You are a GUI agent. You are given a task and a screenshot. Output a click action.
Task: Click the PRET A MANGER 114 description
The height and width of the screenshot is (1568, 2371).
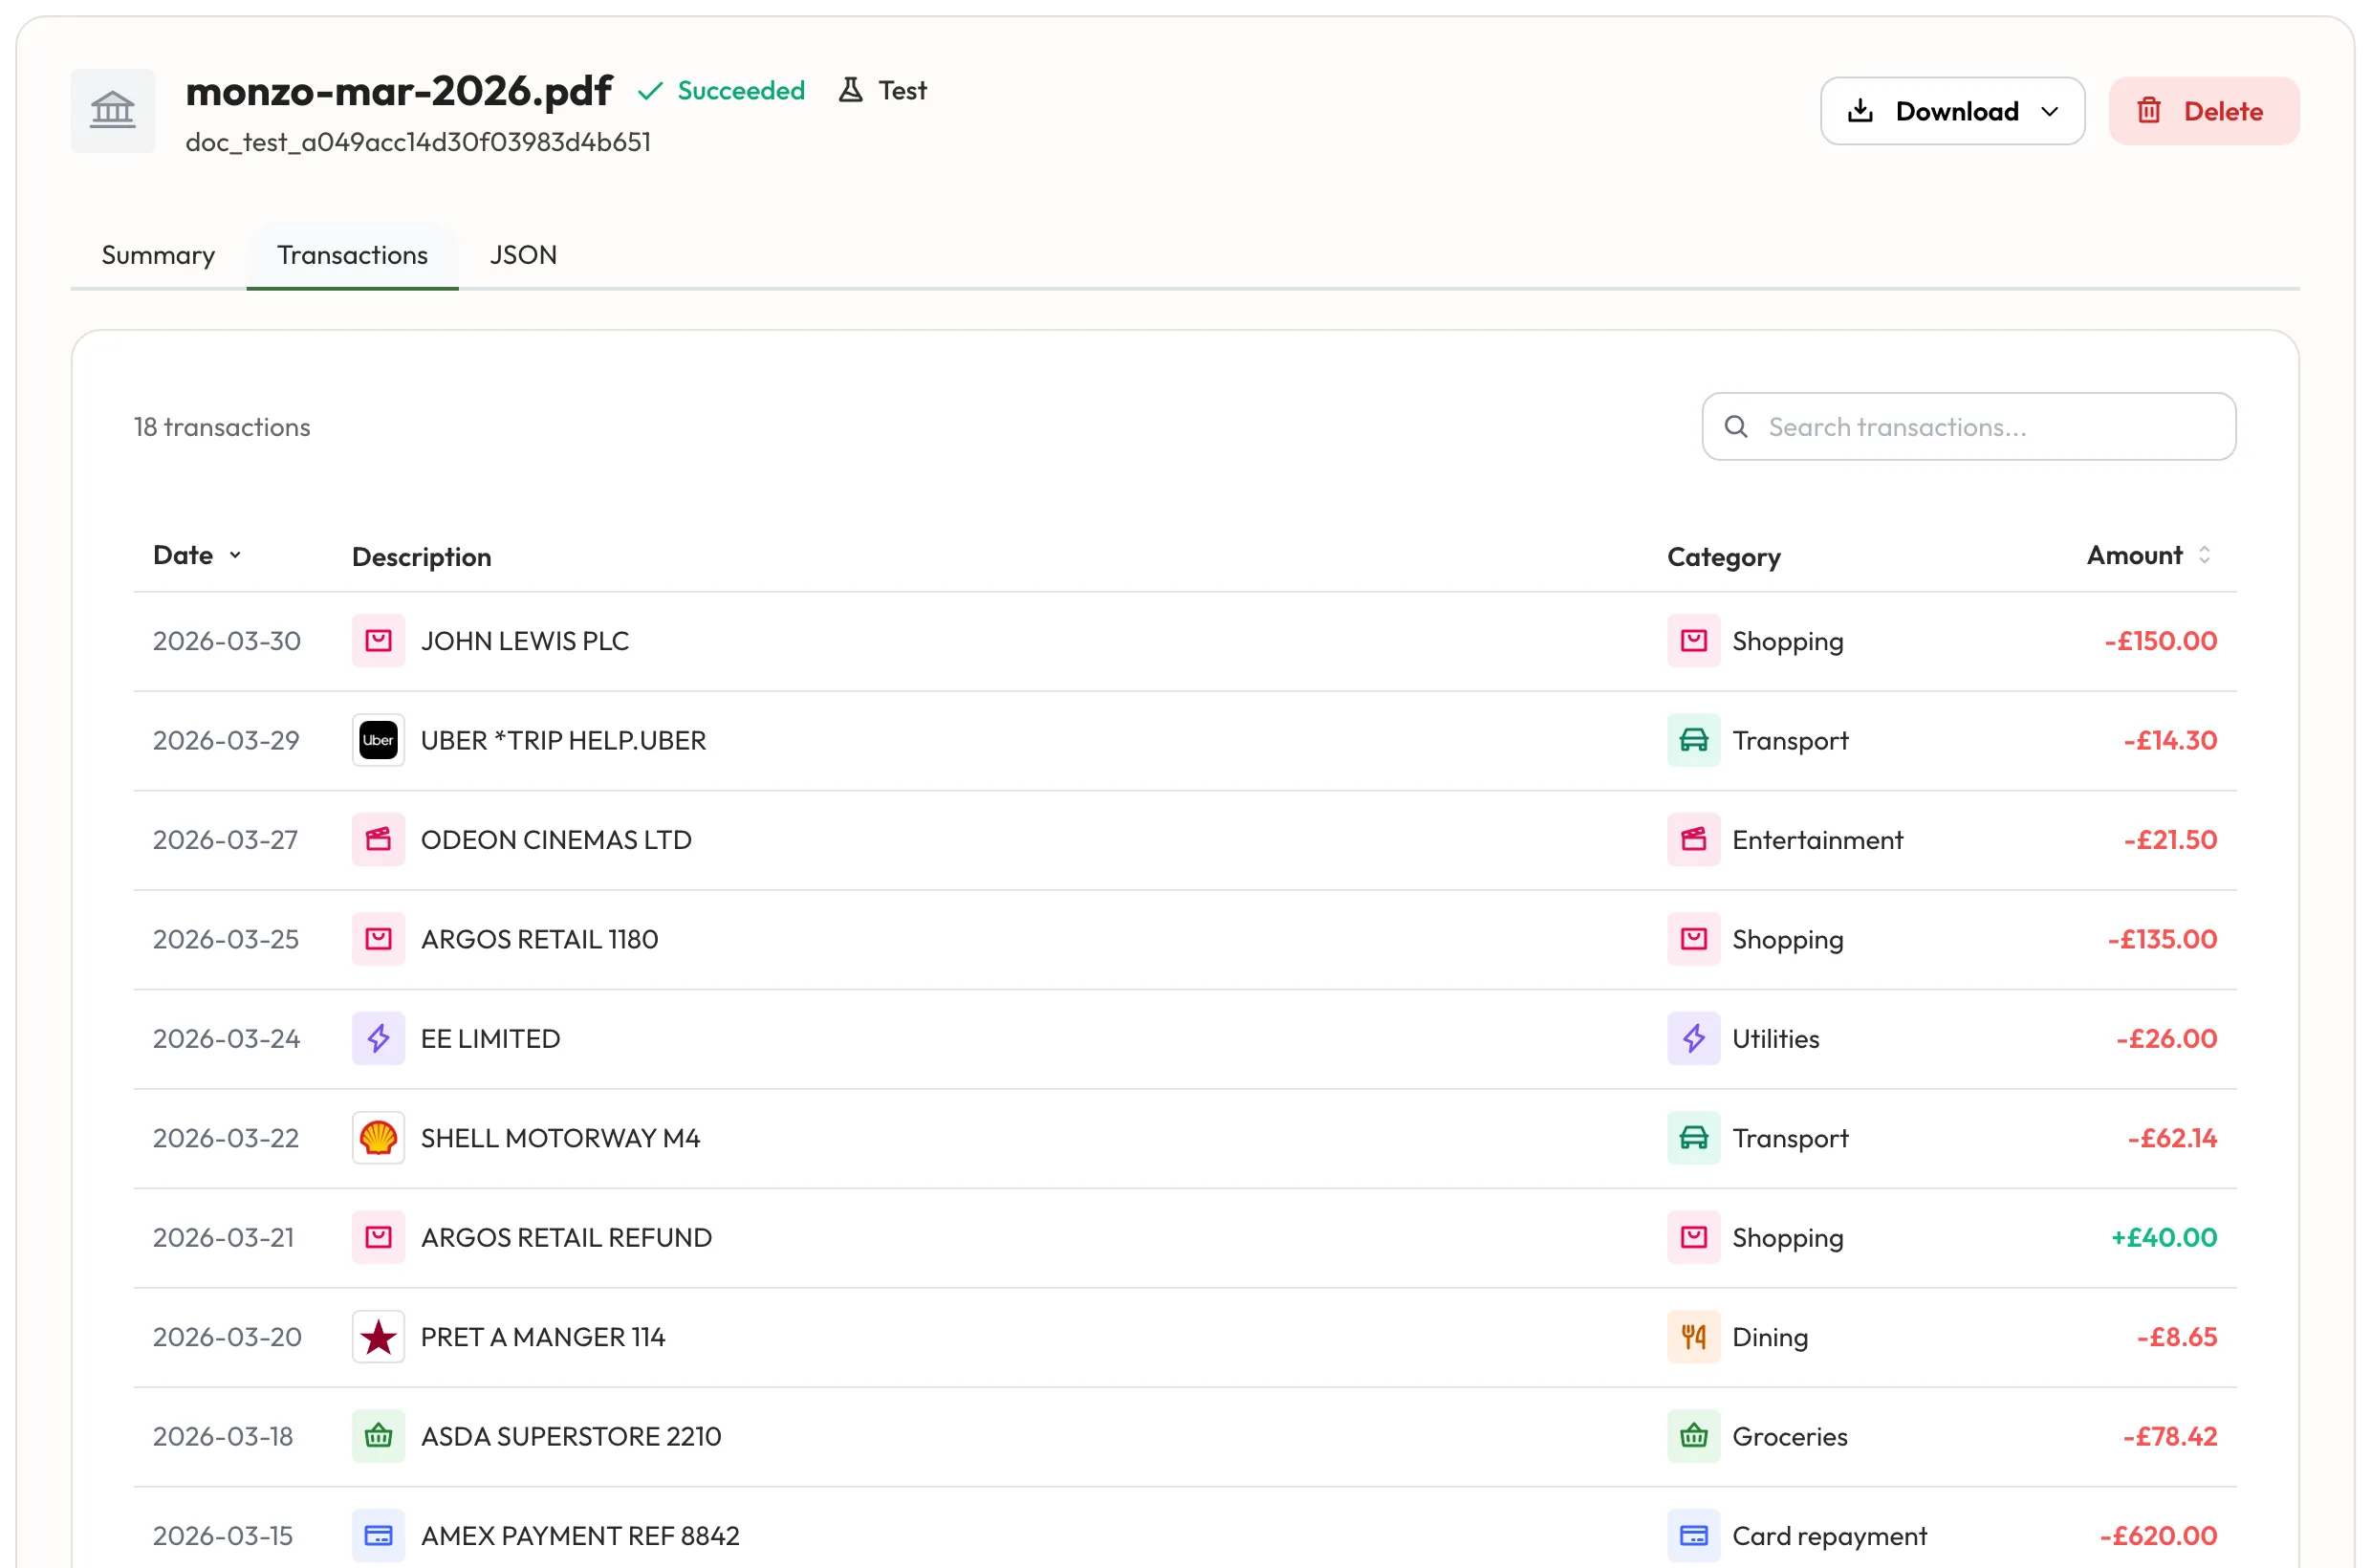click(x=543, y=1337)
